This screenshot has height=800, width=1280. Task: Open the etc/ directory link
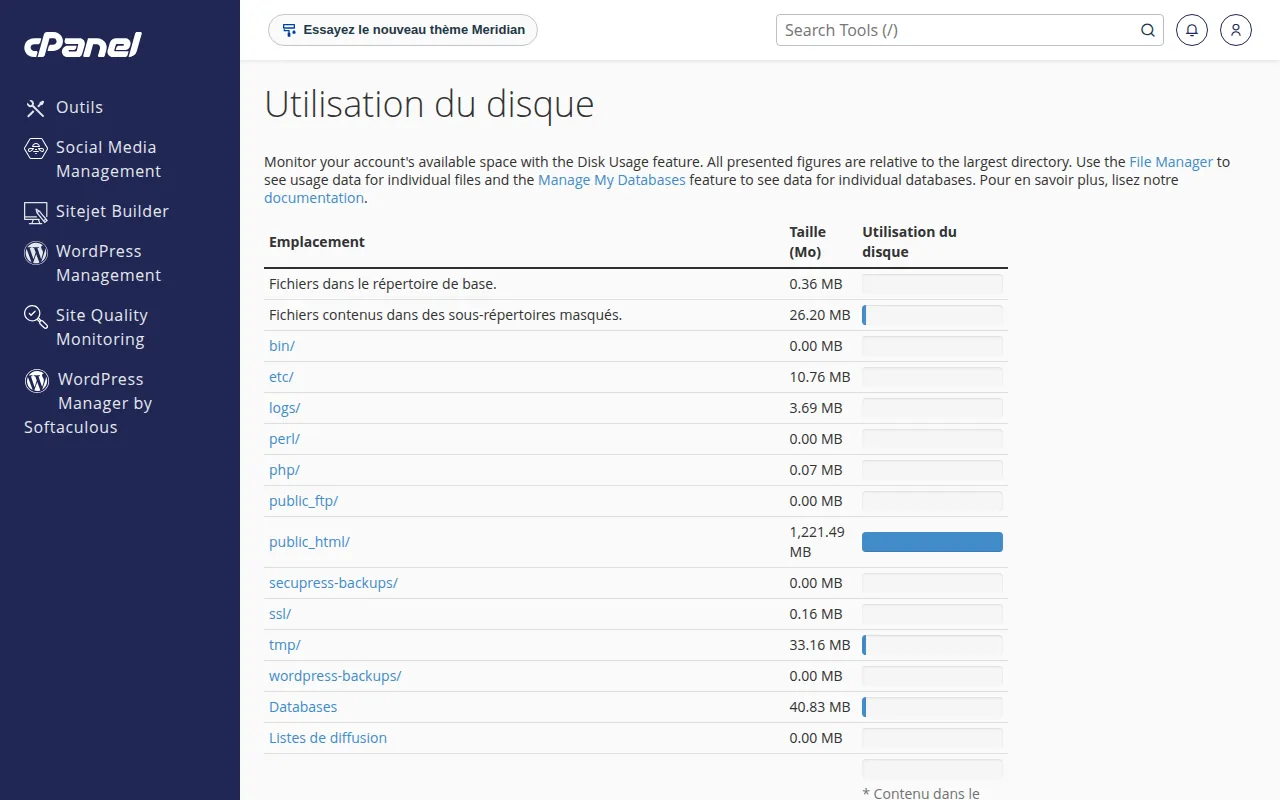[281, 377]
